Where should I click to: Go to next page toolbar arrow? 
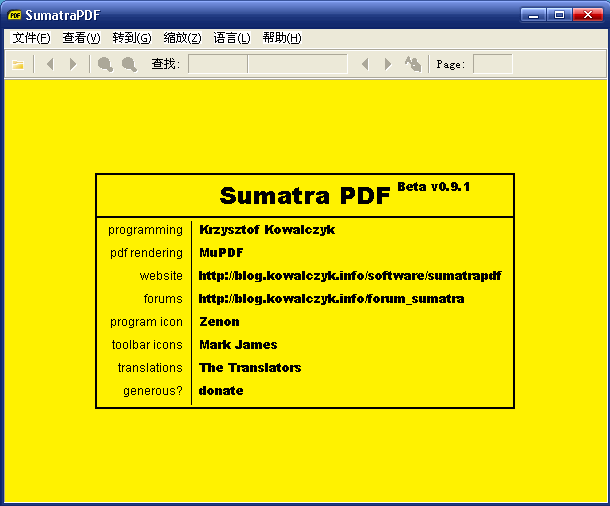[x=73, y=64]
